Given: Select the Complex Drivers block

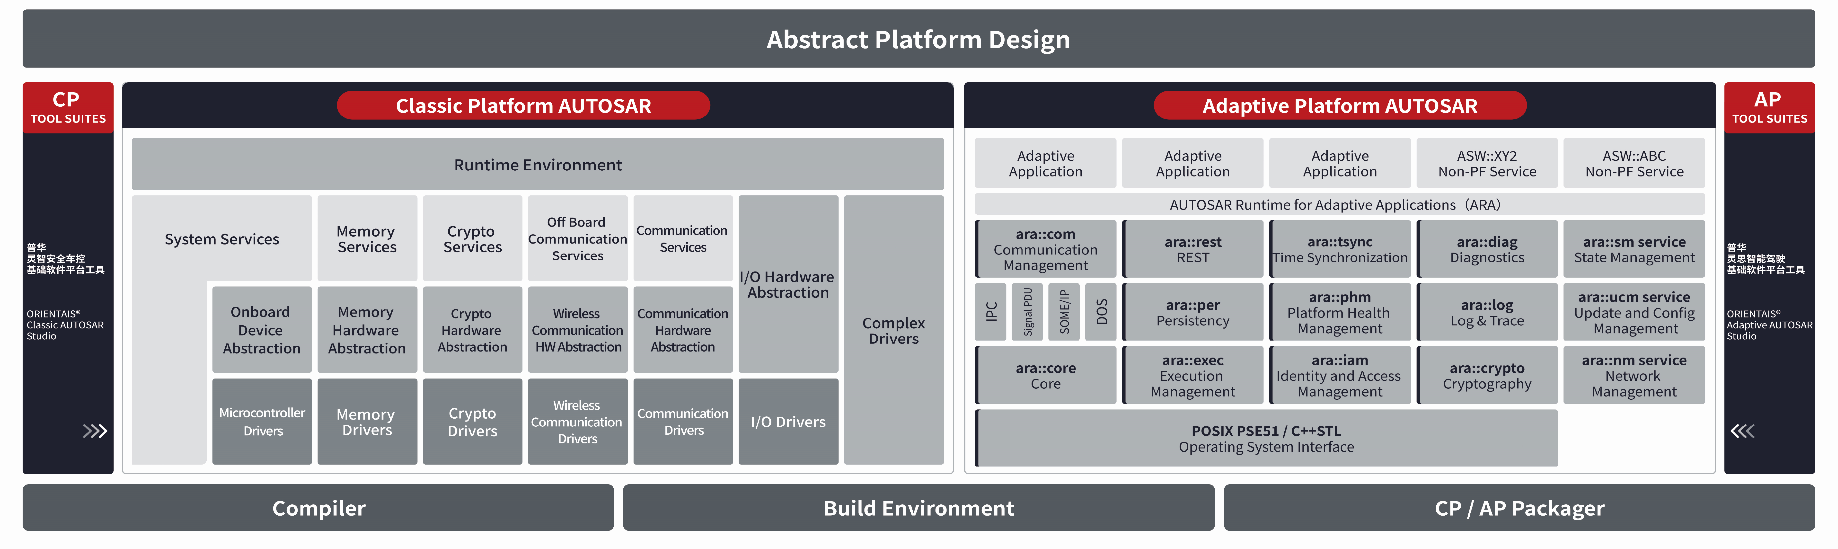Looking at the screenshot, I should (x=893, y=330).
